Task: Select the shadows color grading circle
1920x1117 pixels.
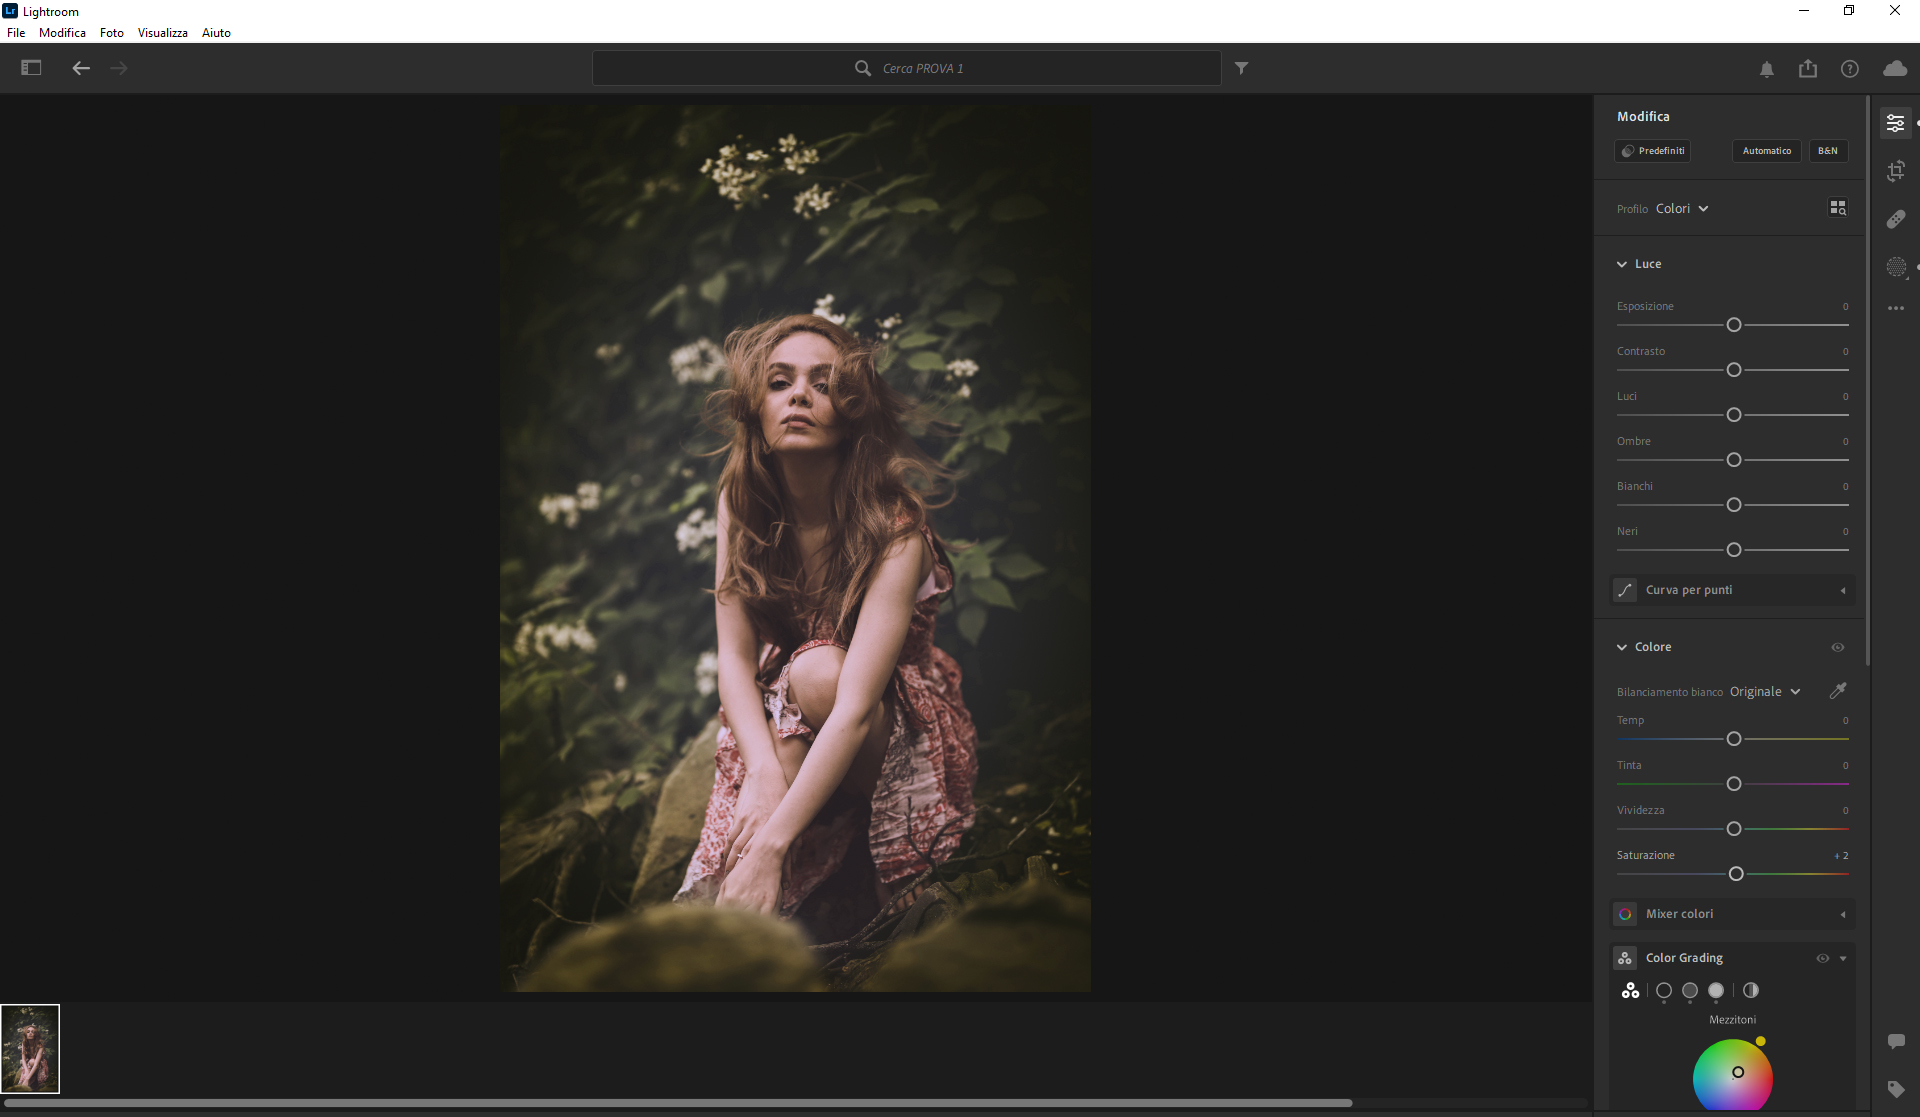Action: (1663, 990)
